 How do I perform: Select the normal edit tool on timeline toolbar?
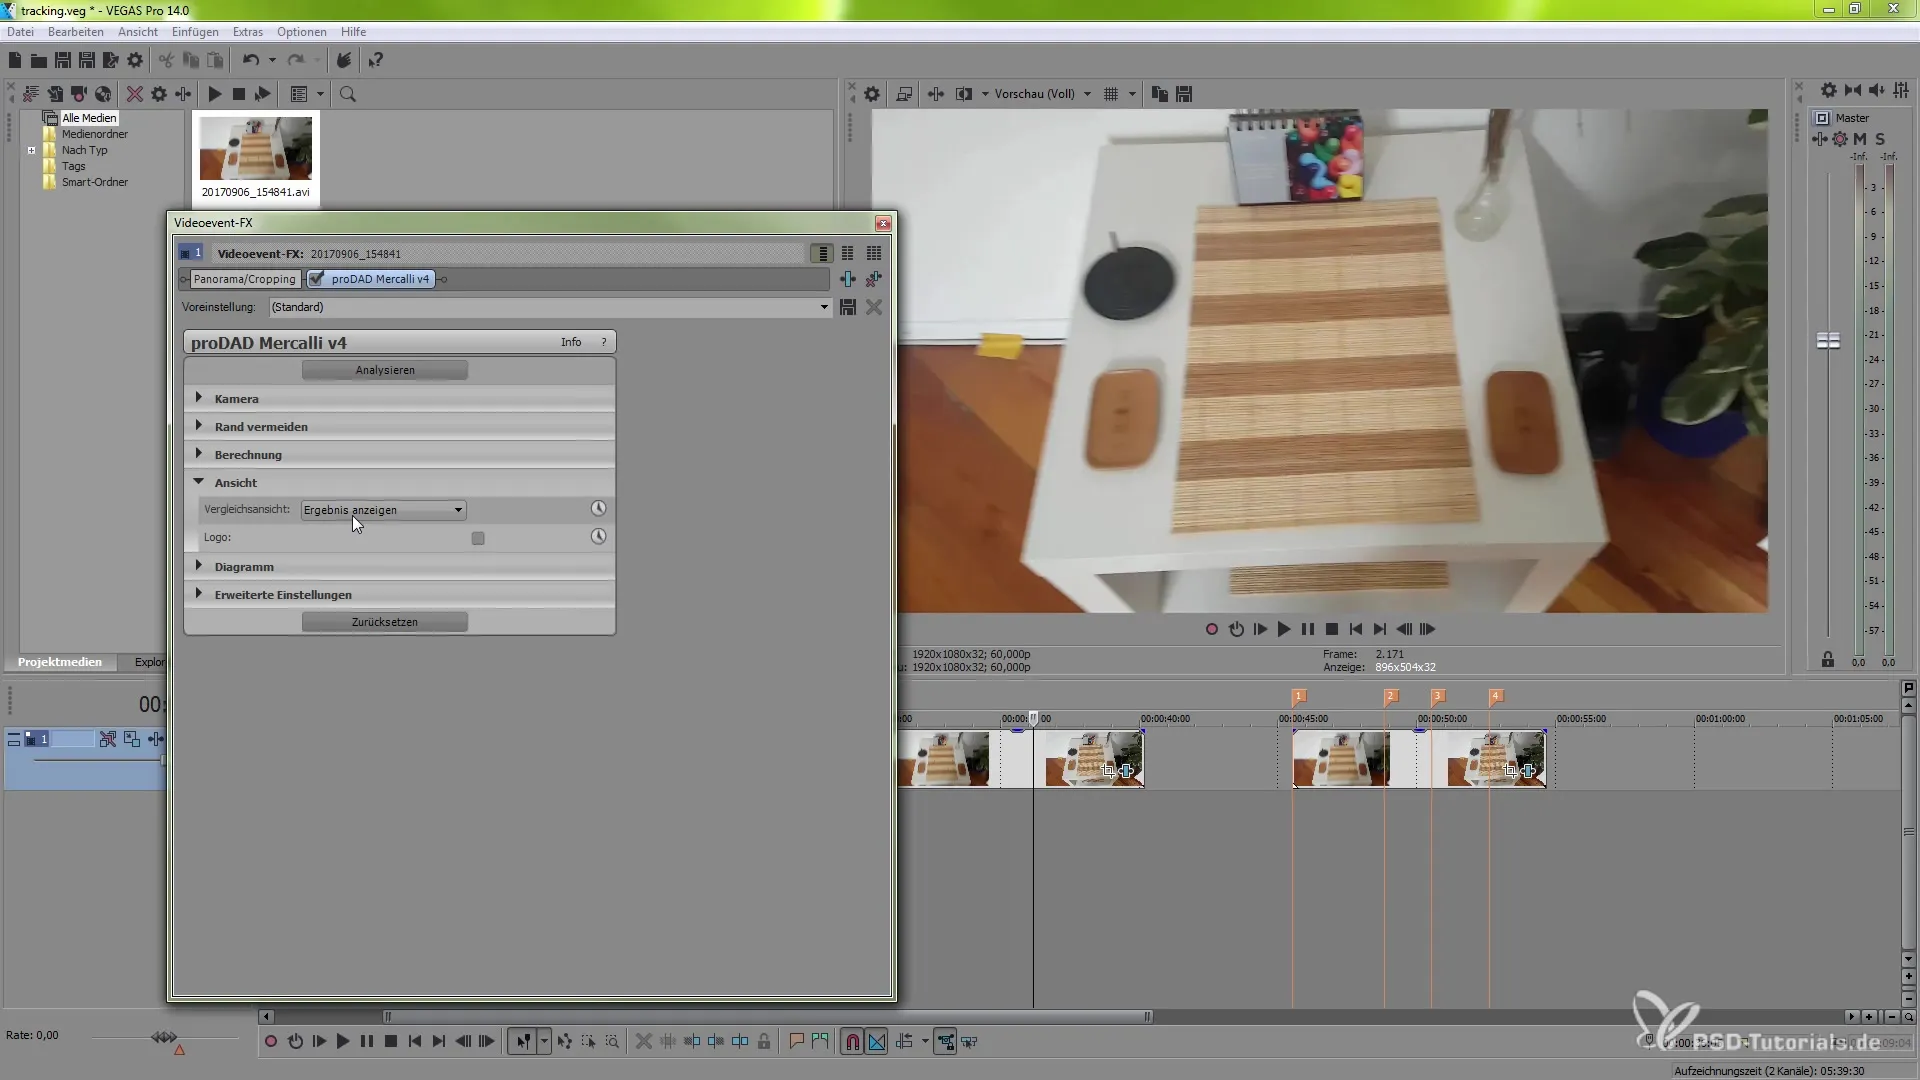(x=523, y=1042)
